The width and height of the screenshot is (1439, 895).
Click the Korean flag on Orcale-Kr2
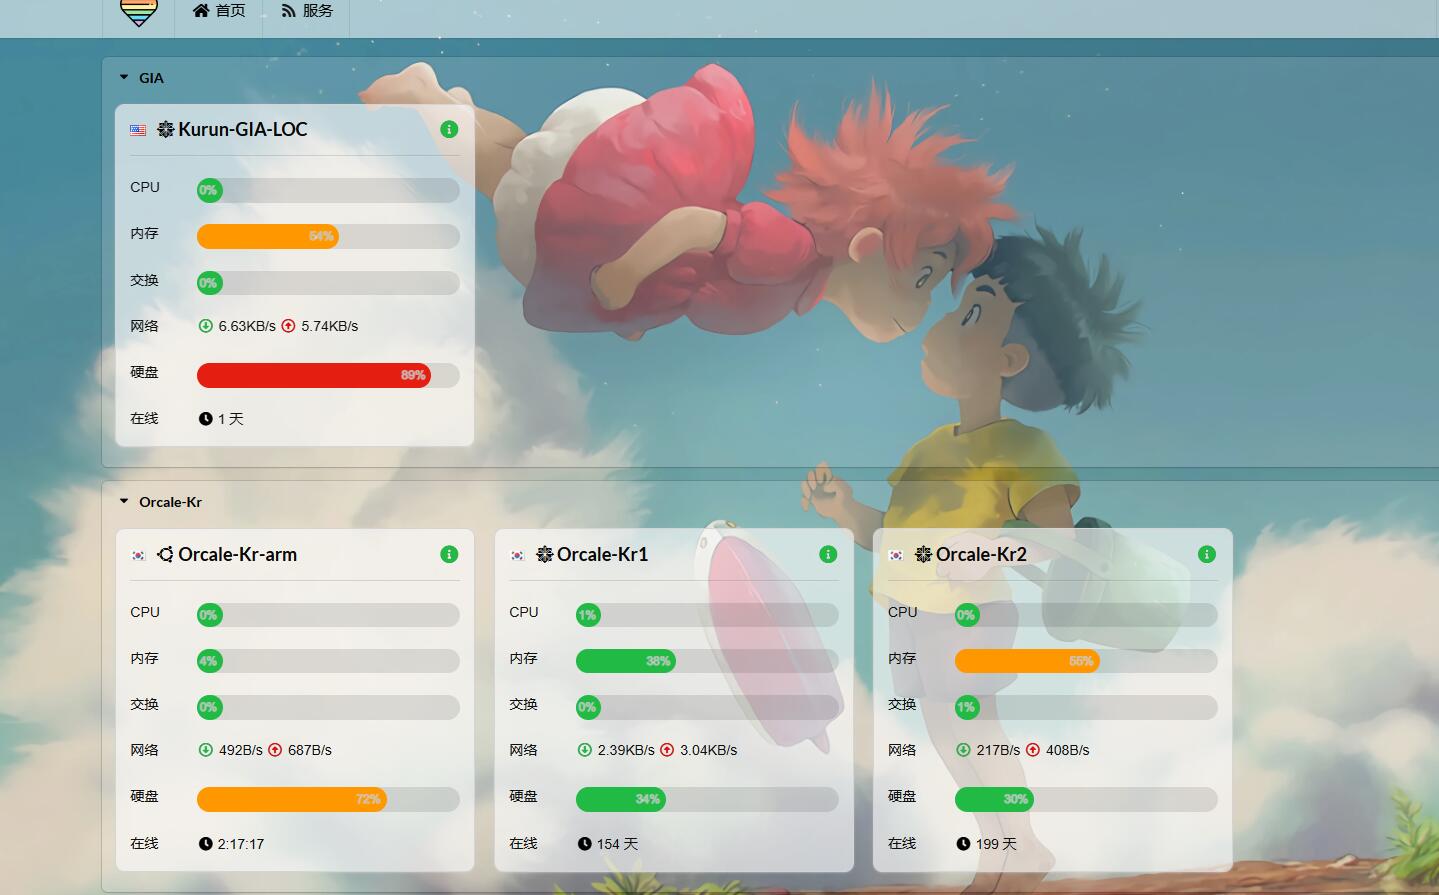click(x=896, y=555)
